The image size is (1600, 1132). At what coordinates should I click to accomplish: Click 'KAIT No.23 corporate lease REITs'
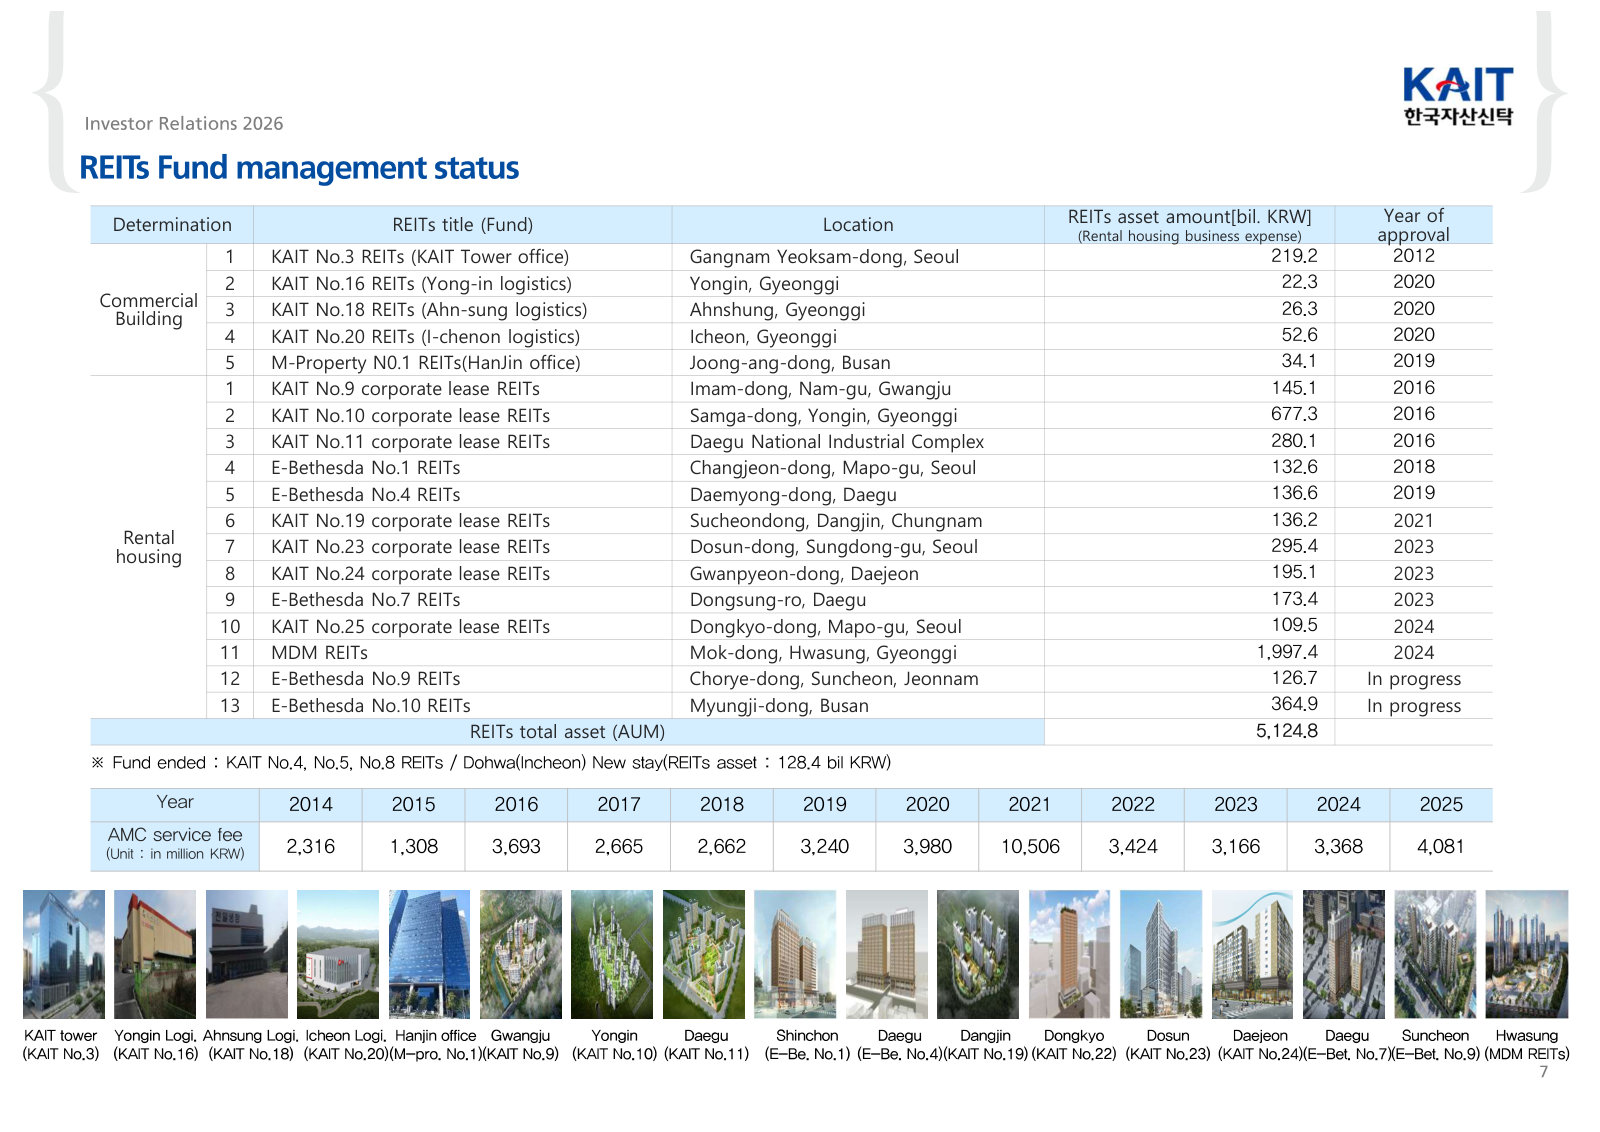pos(410,547)
